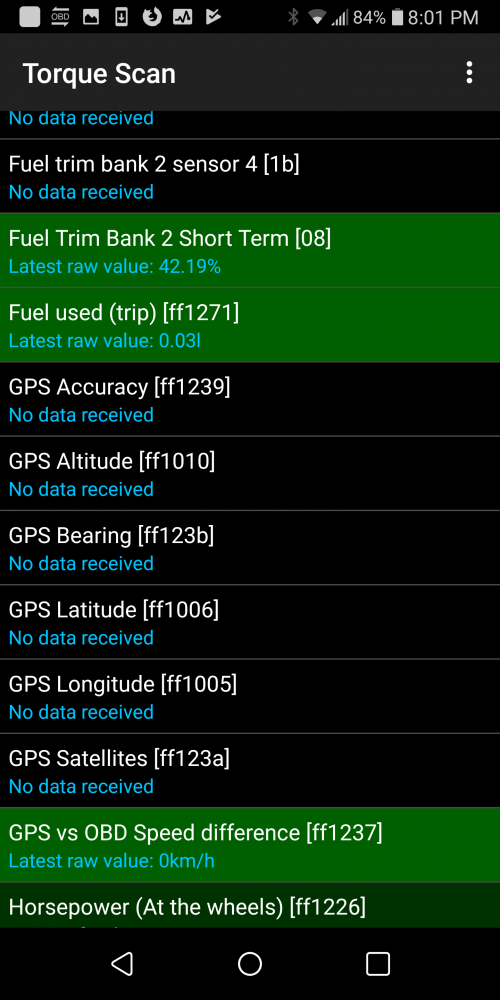500x1000 pixels.
Task: Select Fuel Trim Bank 2 Short Term entry
Action: coord(250,251)
